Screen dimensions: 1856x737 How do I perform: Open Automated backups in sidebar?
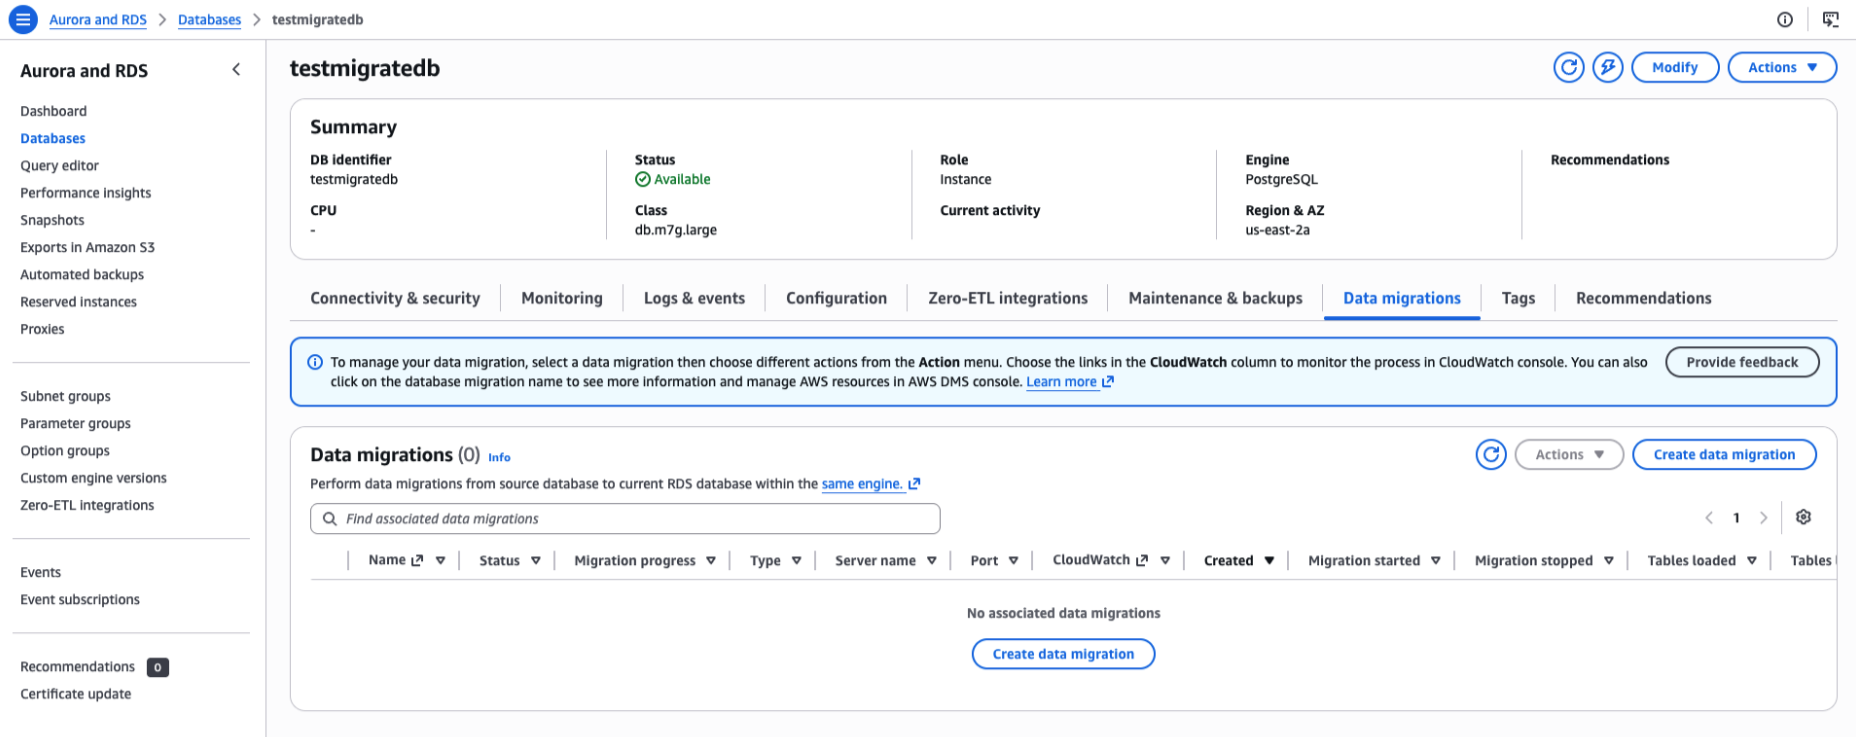[82, 274]
